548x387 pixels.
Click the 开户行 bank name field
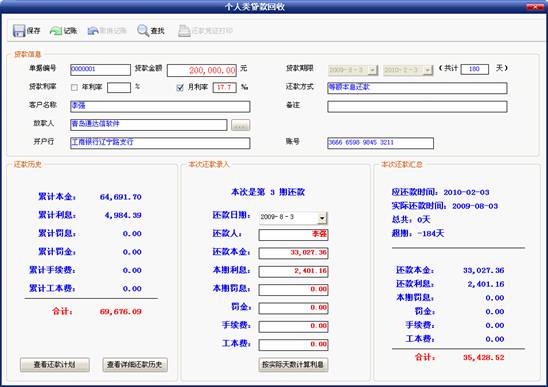160,143
